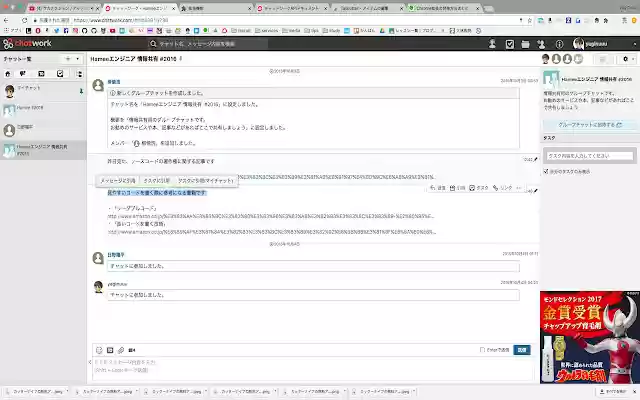Click the monde selection 2017 advertisement banner

[590, 337]
